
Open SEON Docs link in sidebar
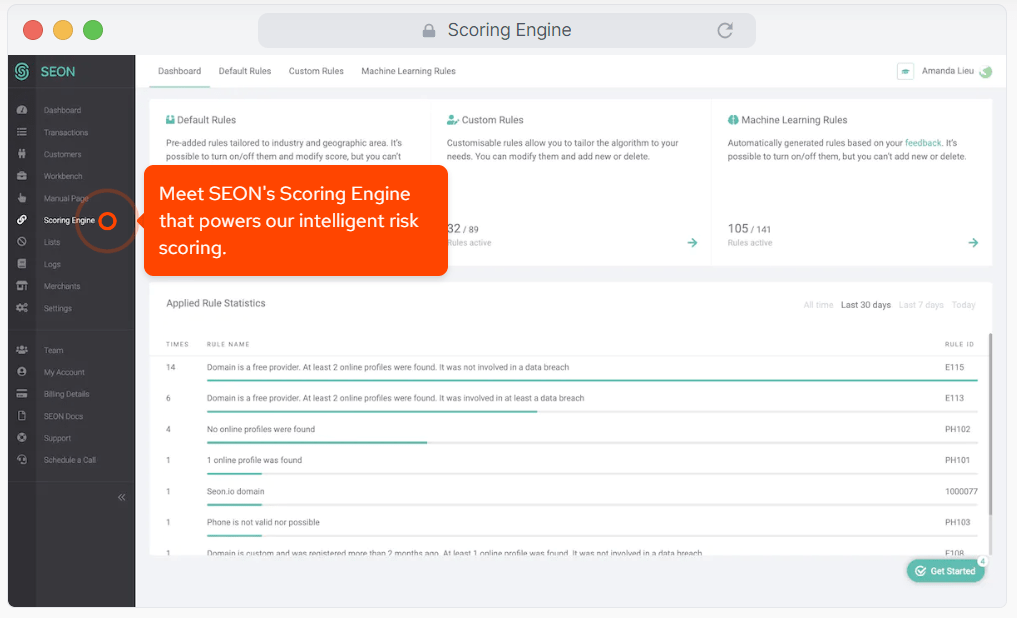pos(63,416)
